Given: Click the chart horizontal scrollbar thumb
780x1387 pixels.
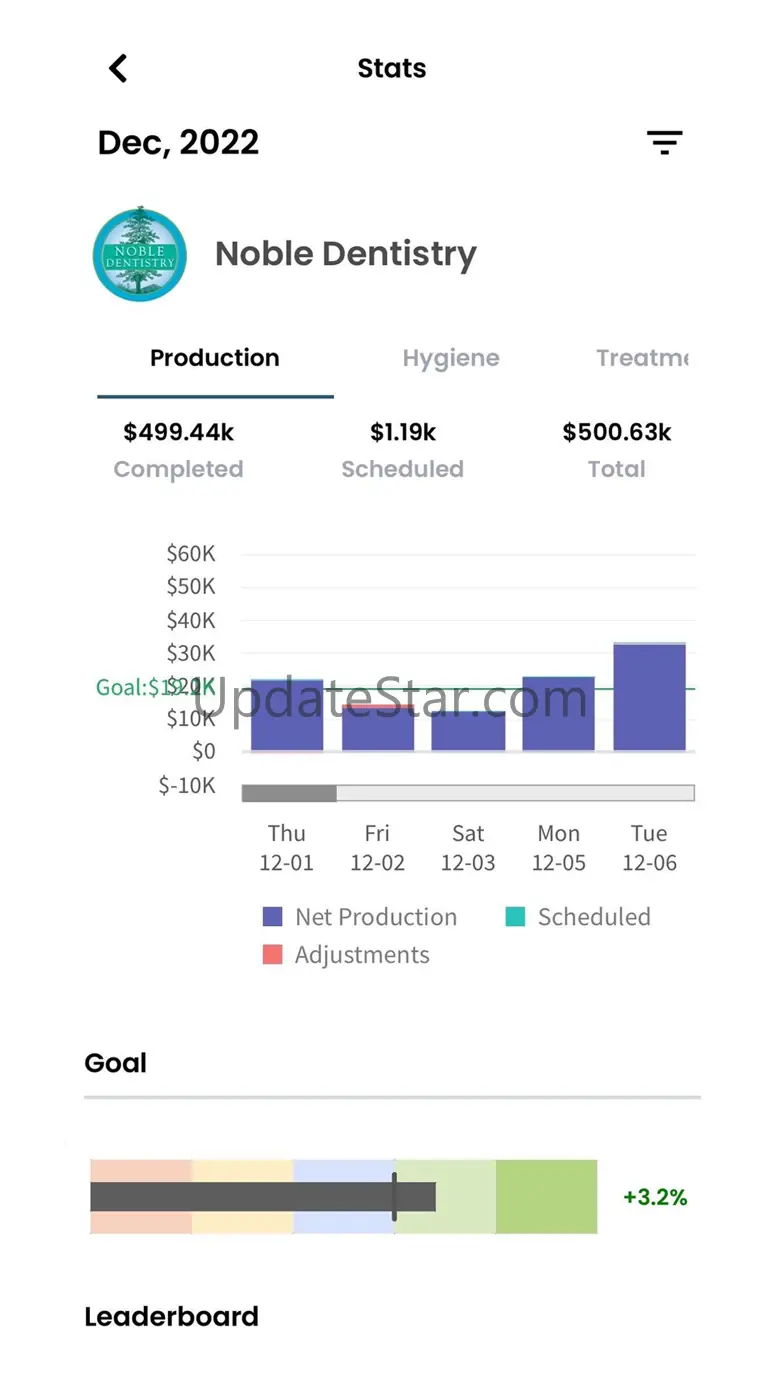Looking at the screenshot, I should click(289, 793).
